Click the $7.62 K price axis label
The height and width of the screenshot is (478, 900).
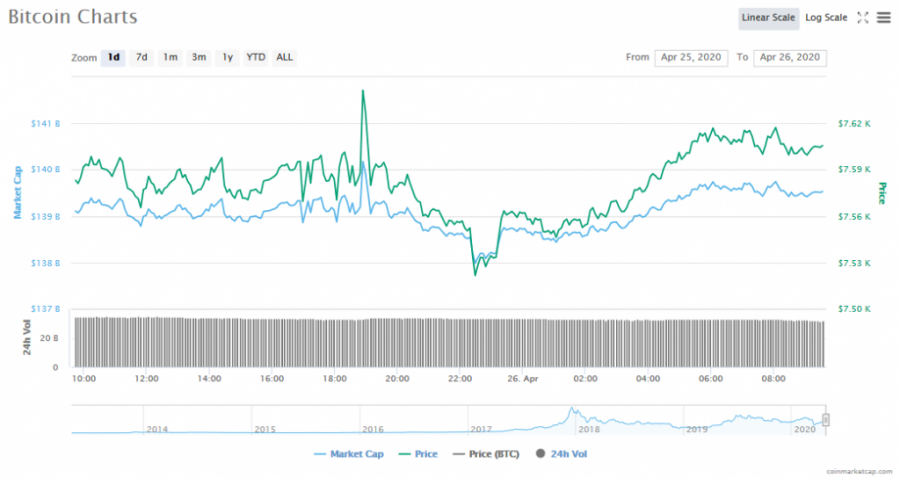(854, 123)
